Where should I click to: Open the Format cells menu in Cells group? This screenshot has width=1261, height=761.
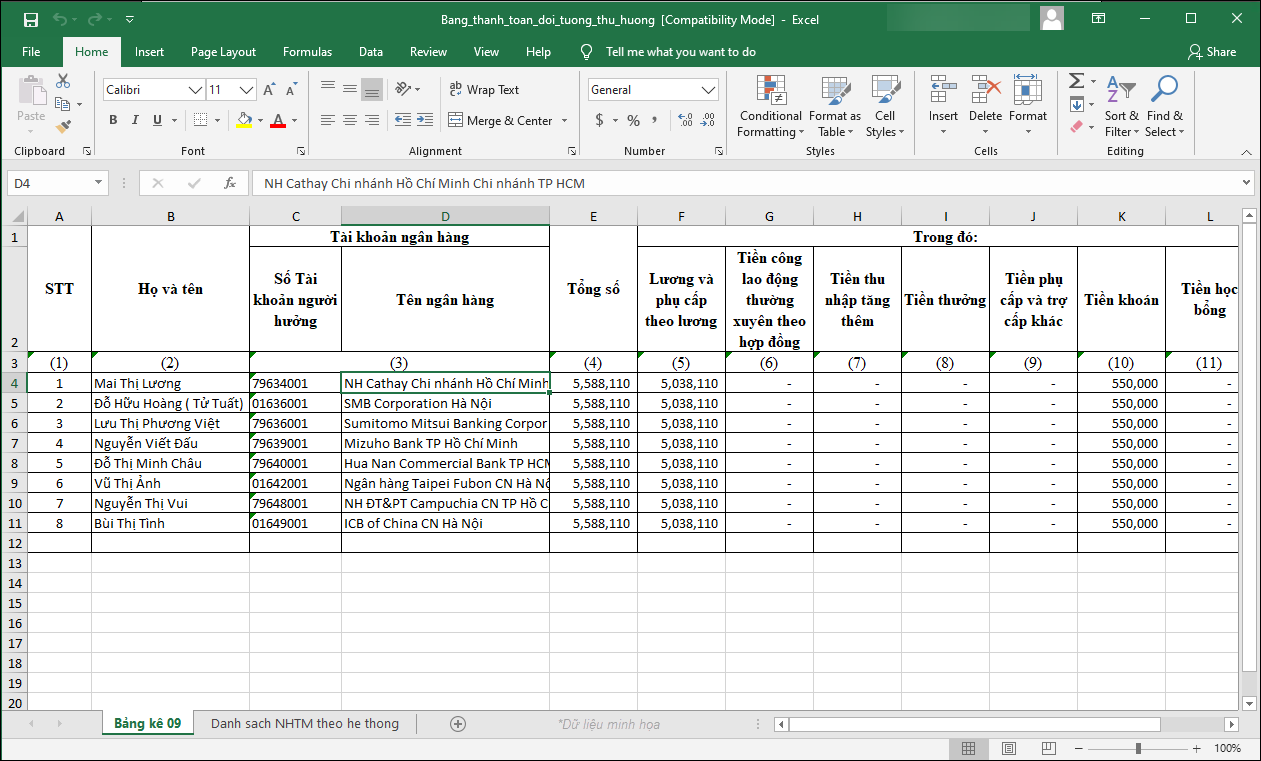pos(1027,107)
